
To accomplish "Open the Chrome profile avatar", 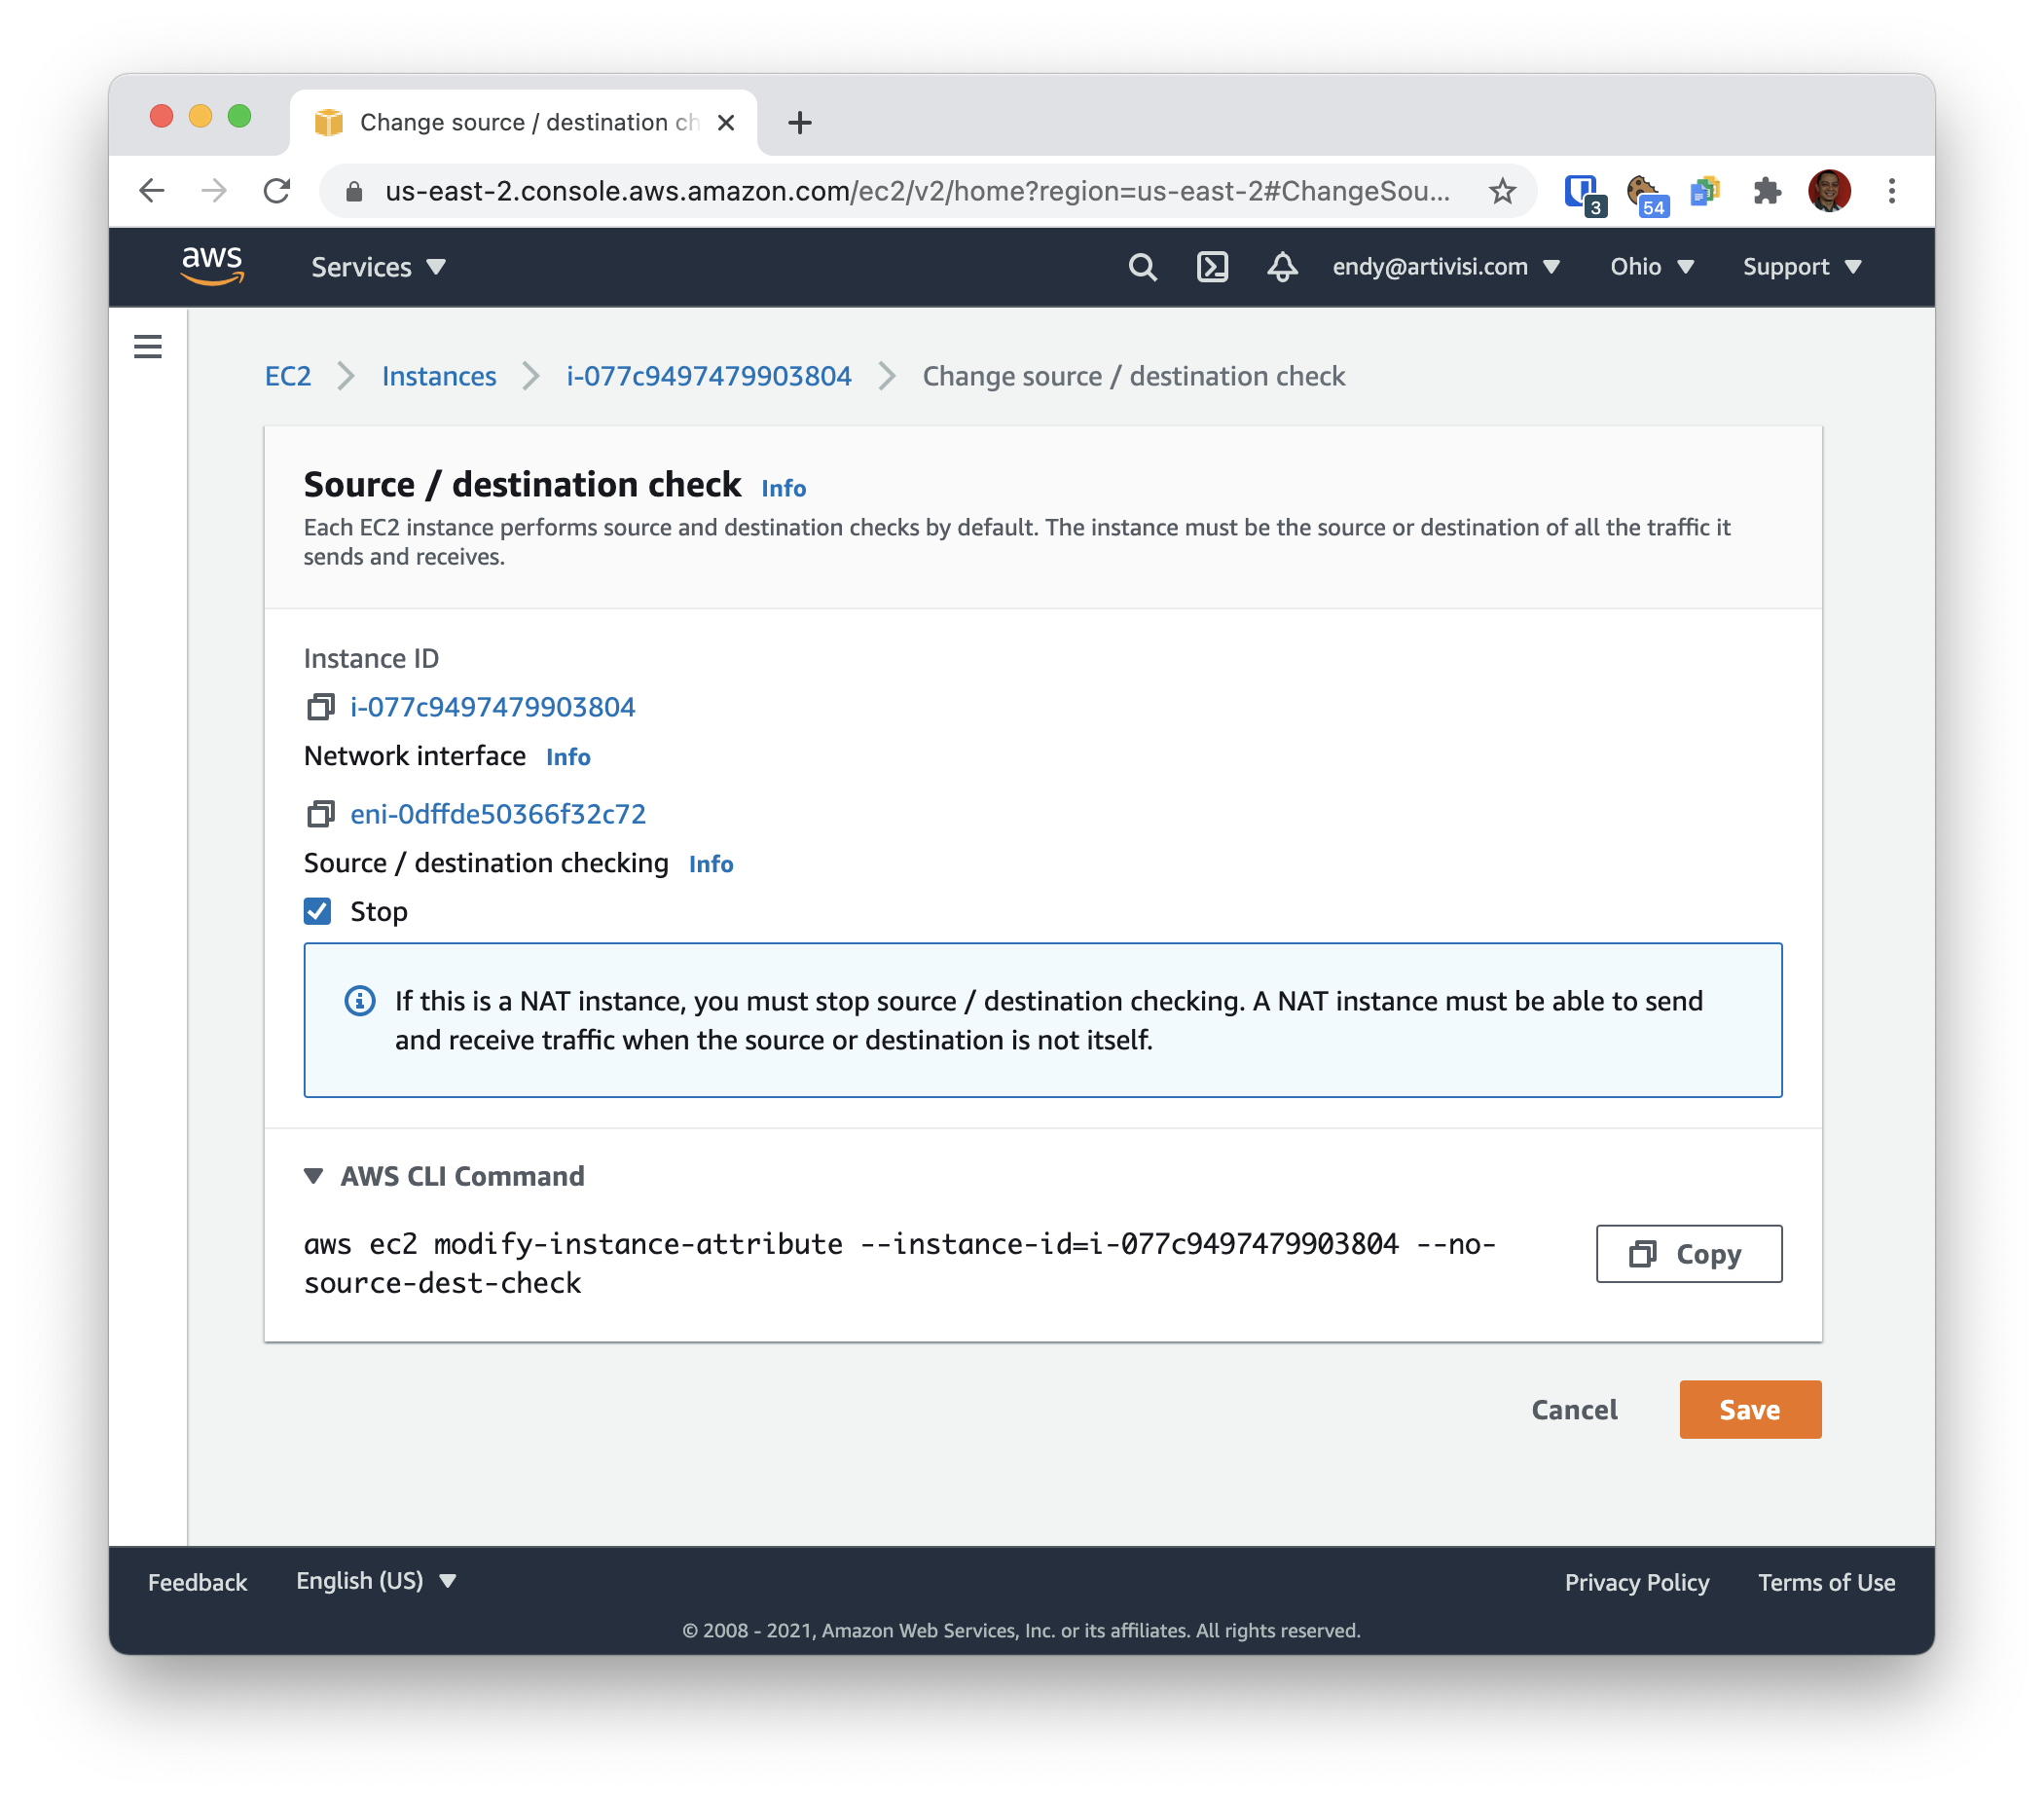I will click(x=1829, y=191).
